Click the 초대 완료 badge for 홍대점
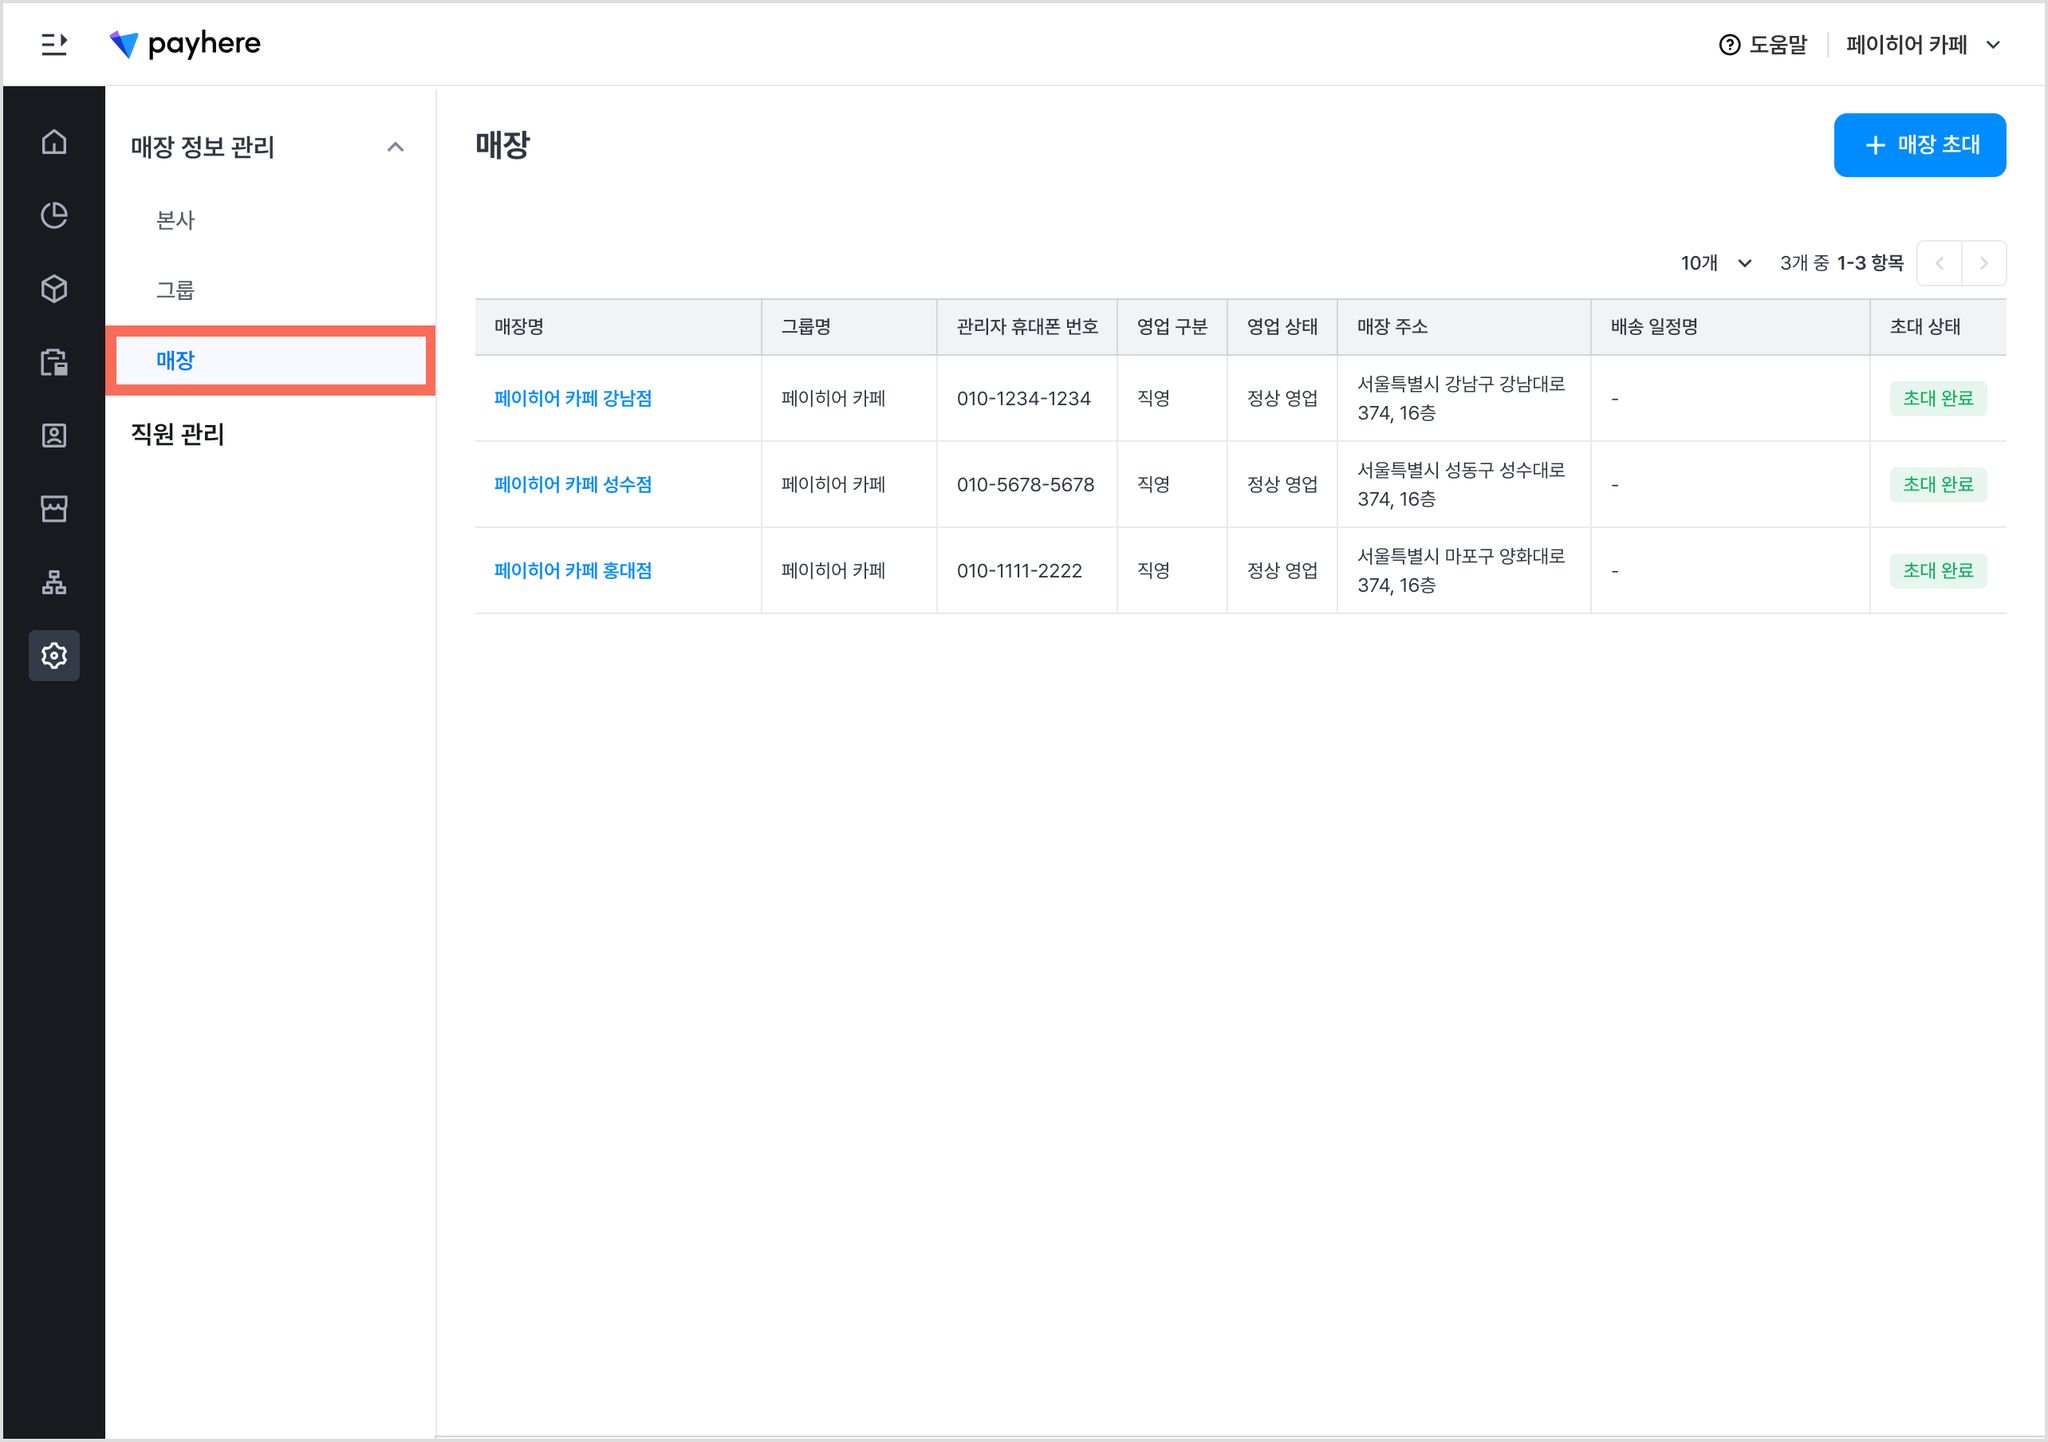The image size is (2048, 1442). point(1938,570)
